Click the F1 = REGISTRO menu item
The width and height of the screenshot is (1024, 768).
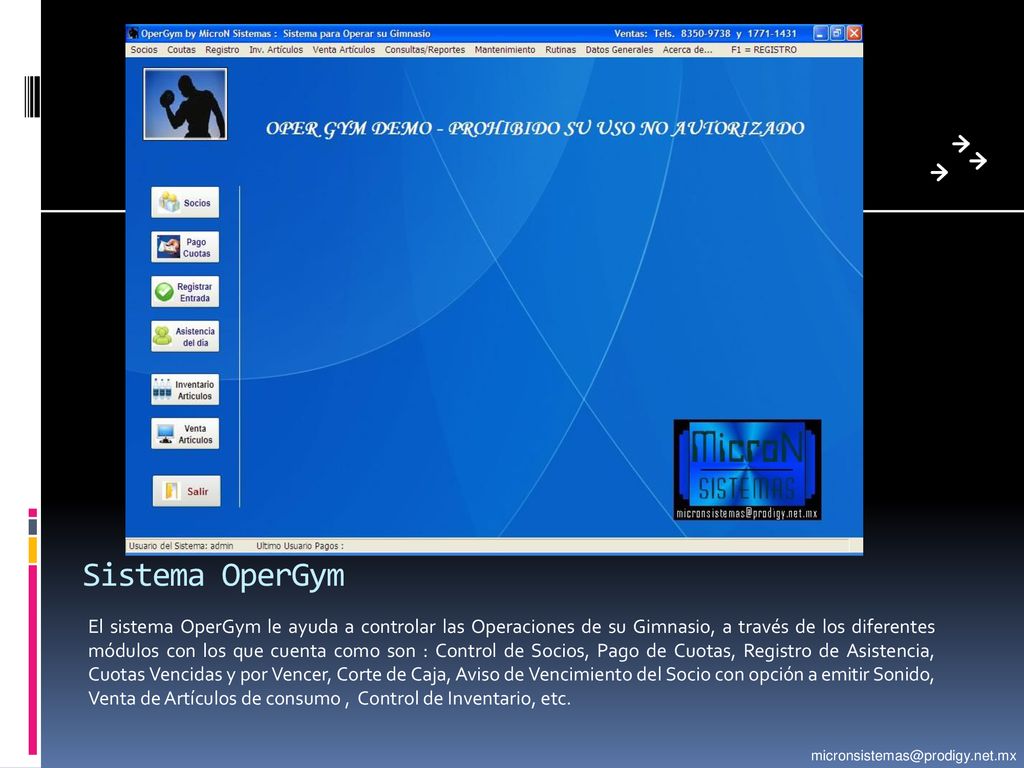(x=763, y=50)
